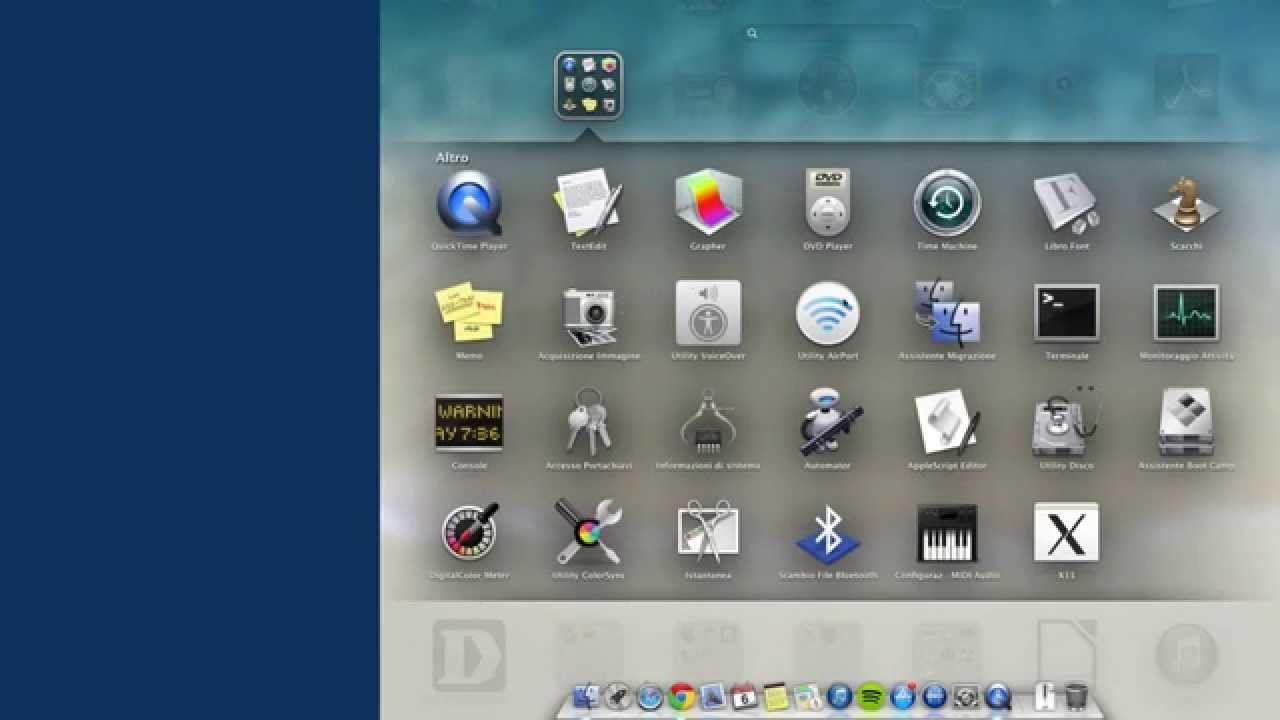The width and height of the screenshot is (1280, 720).
Task: Open Utility ColorSync
Action: (589, 532)
